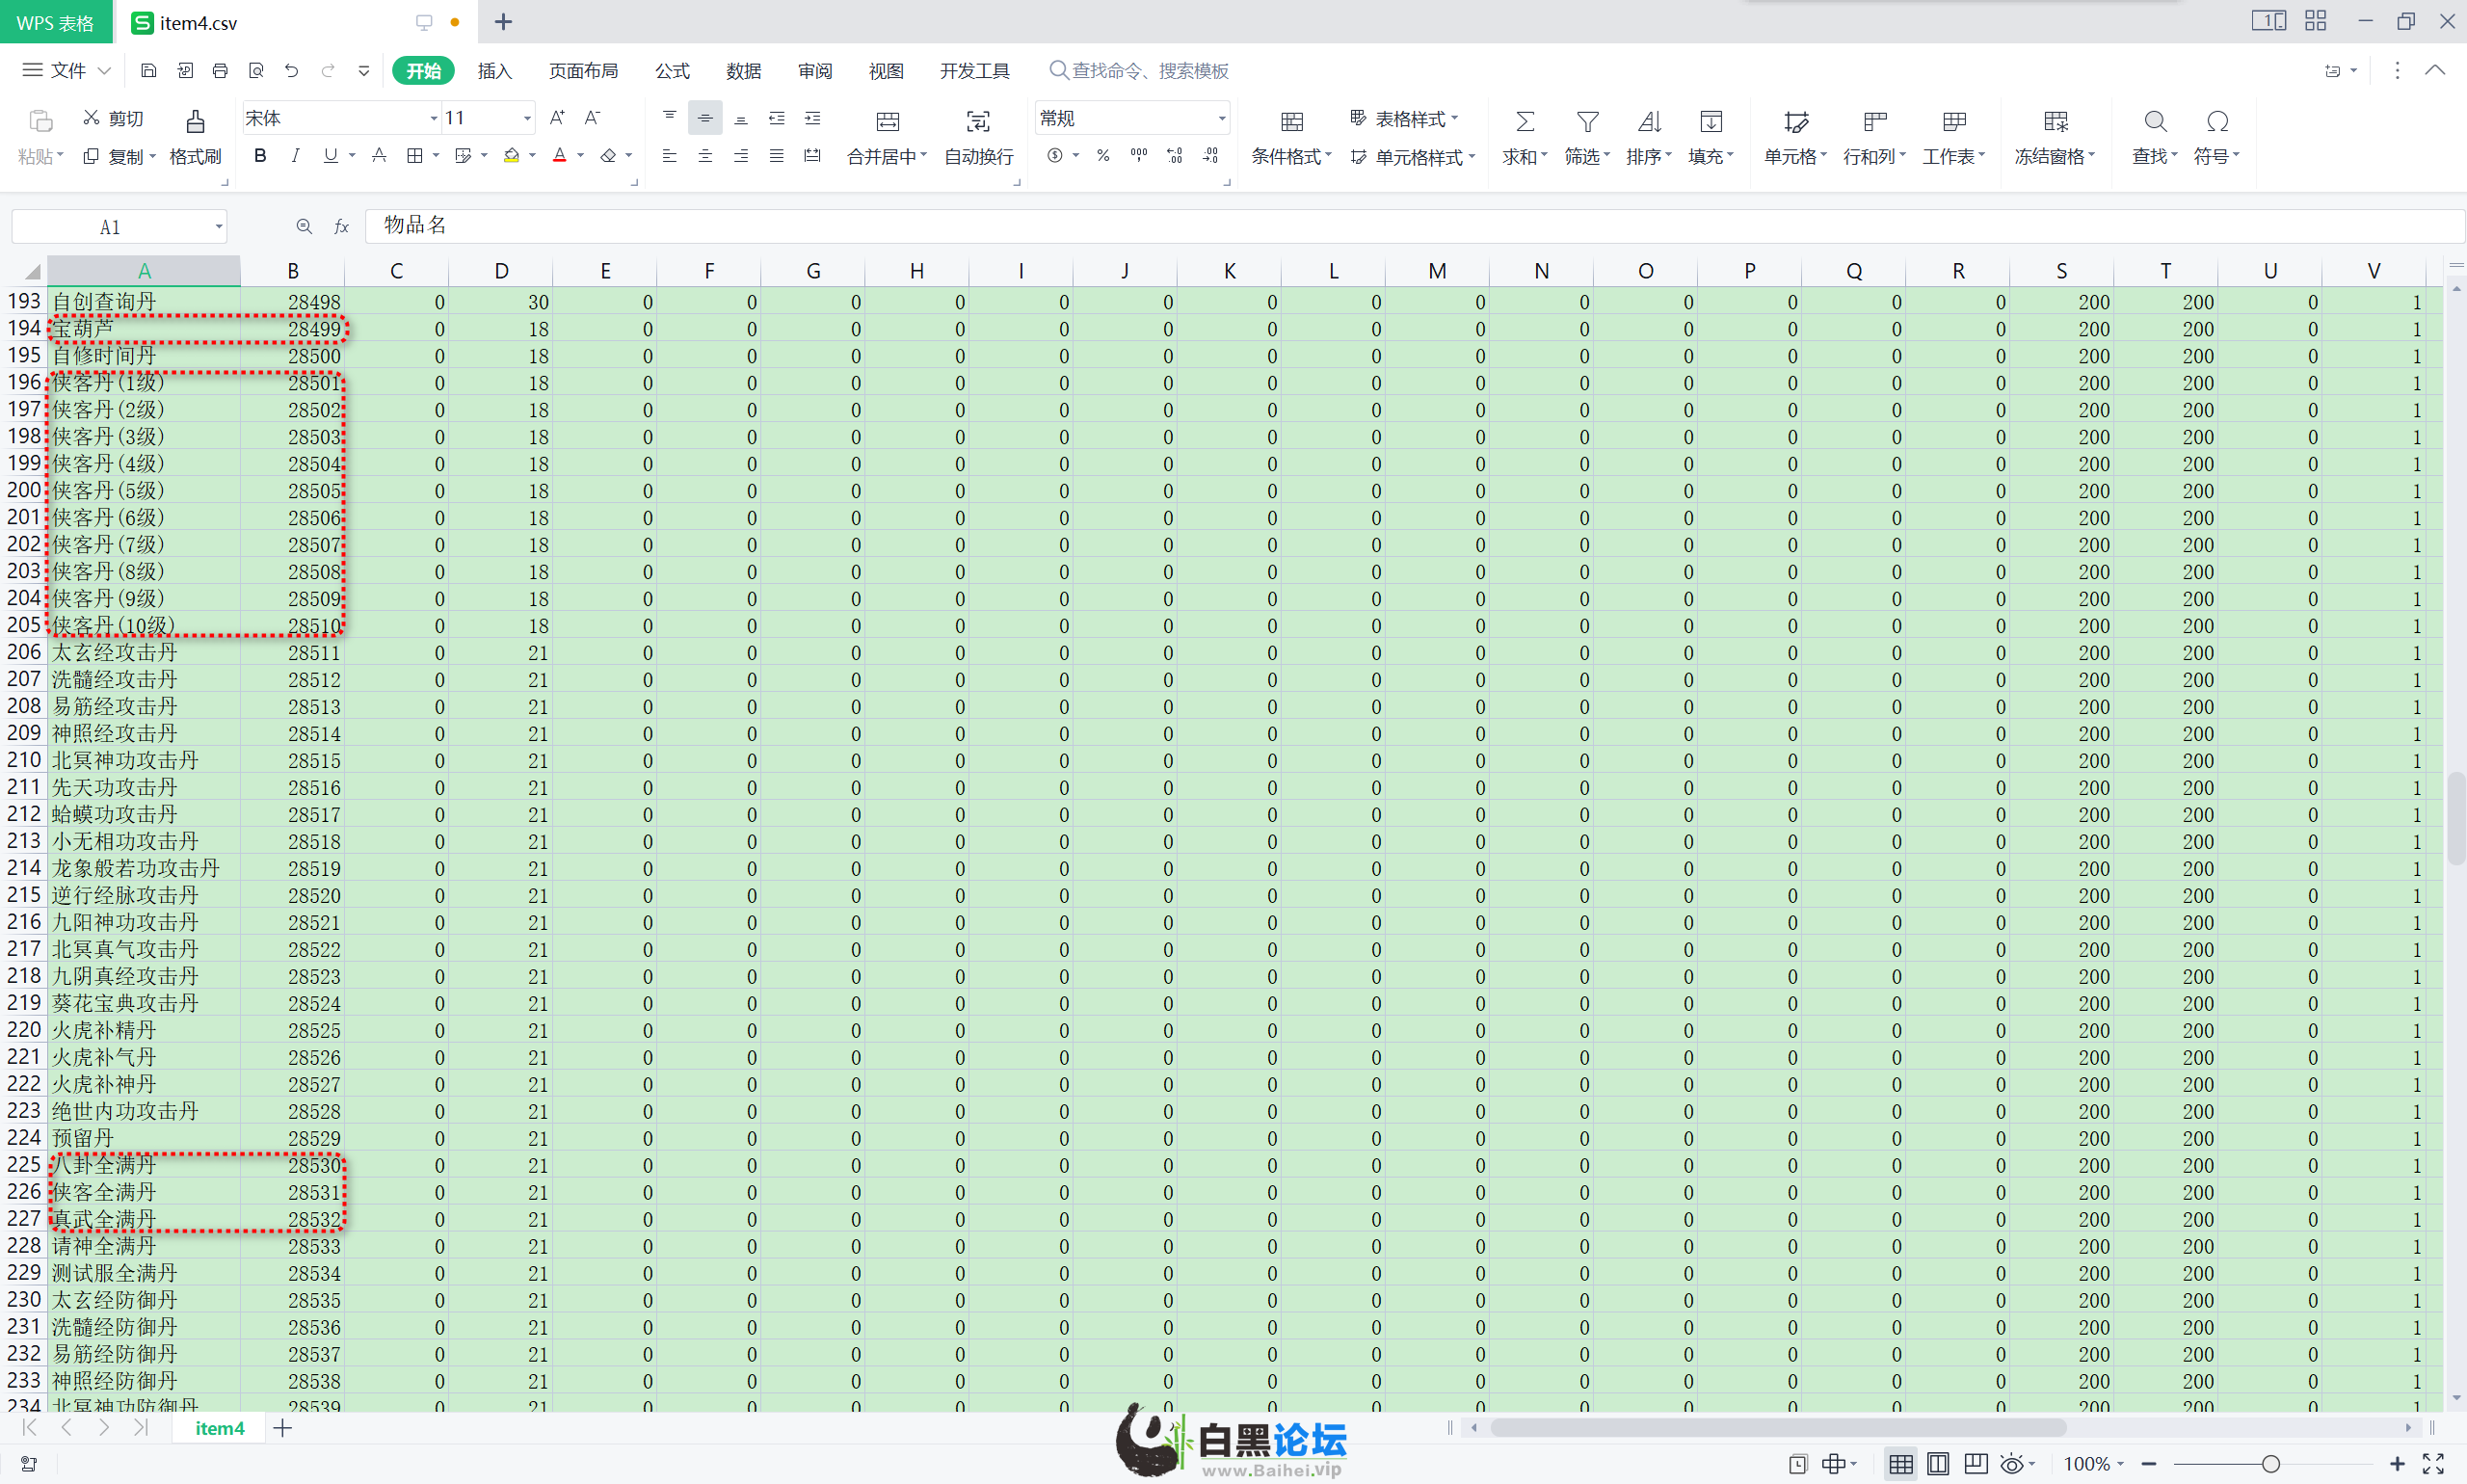Screen dimensions: 2467x1484
Task: Toggle align text right
Action: (x=741, y=156)
